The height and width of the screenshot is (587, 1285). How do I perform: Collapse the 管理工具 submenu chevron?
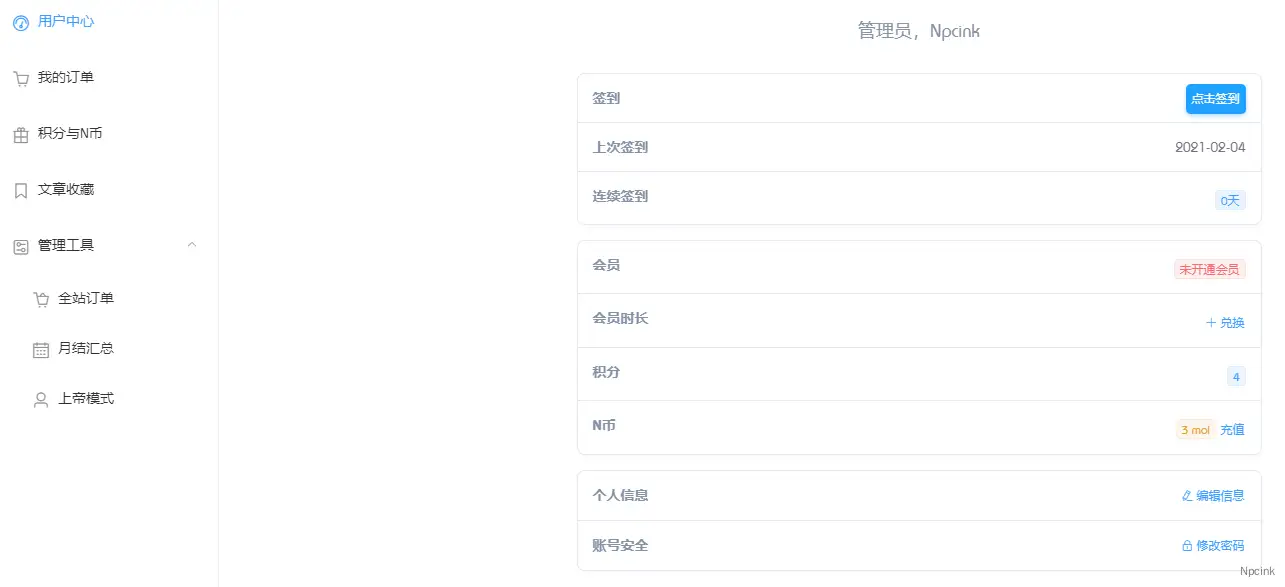(192, 245)
